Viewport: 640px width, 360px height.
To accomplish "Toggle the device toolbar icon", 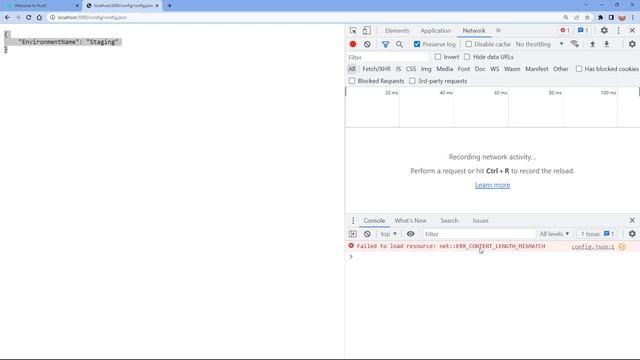I will coord(367,31).
